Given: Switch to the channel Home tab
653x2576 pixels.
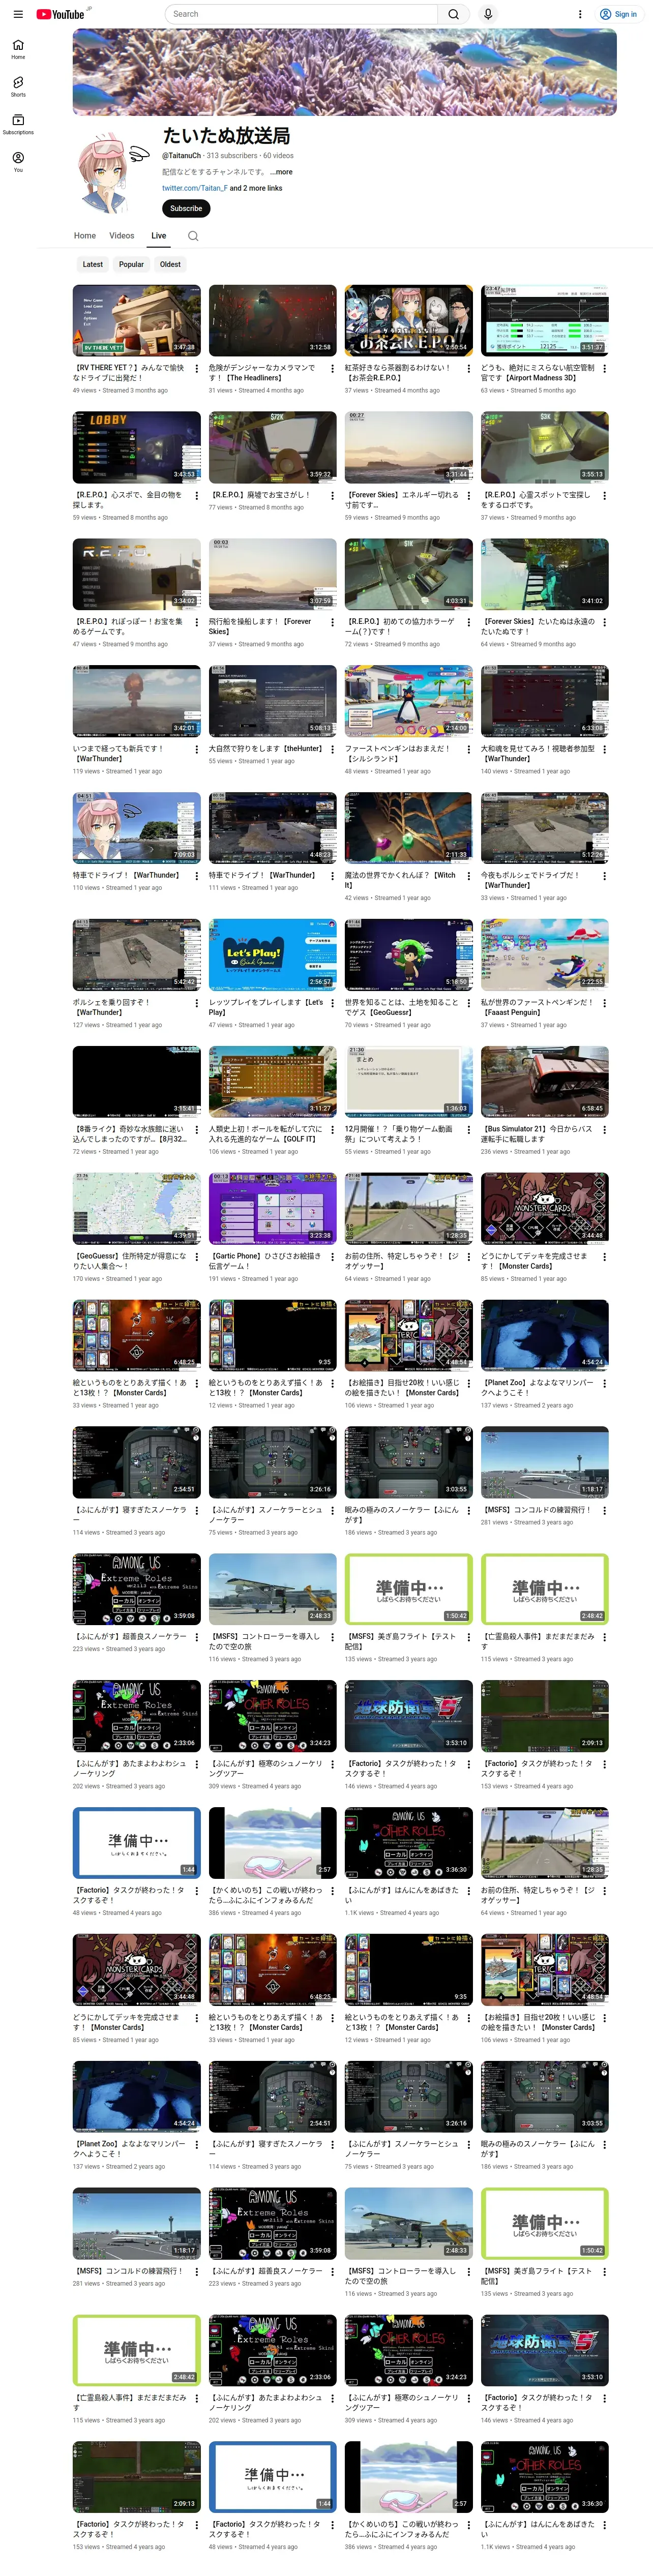Looking at the screenshot, I should [x=85, y=236].
